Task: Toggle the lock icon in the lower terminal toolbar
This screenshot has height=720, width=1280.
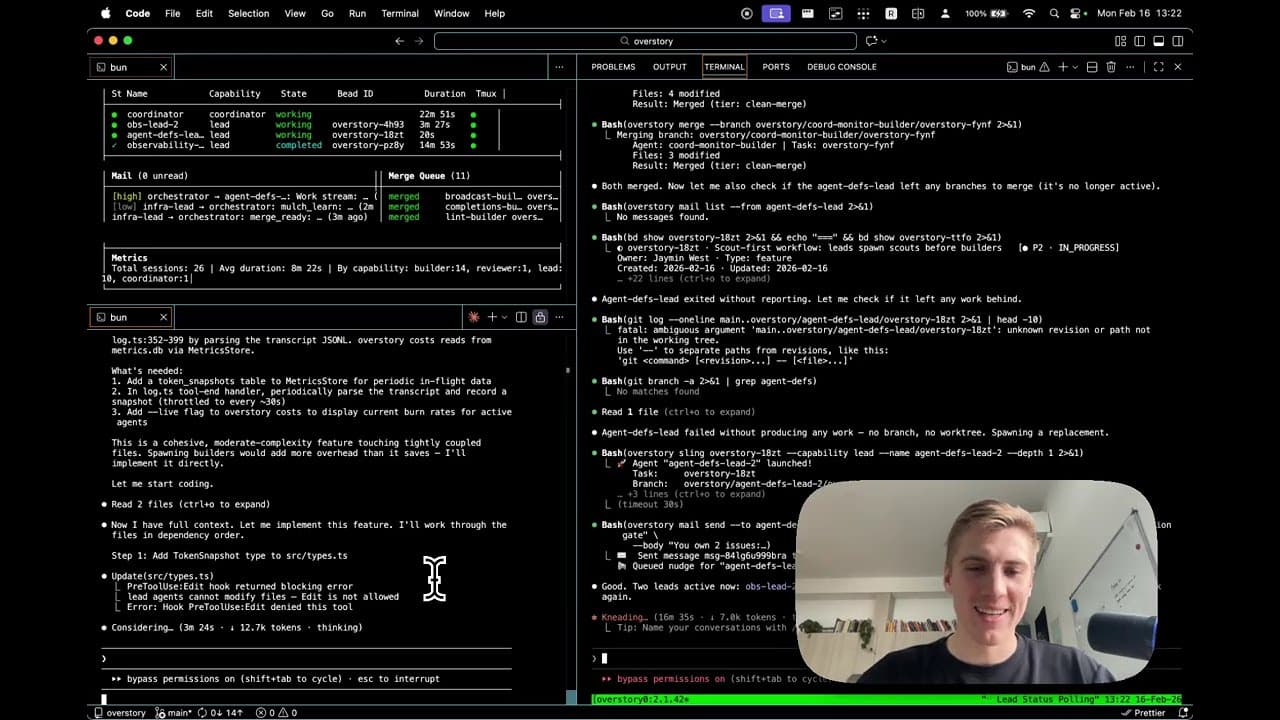Action: (x=540, y=317)
